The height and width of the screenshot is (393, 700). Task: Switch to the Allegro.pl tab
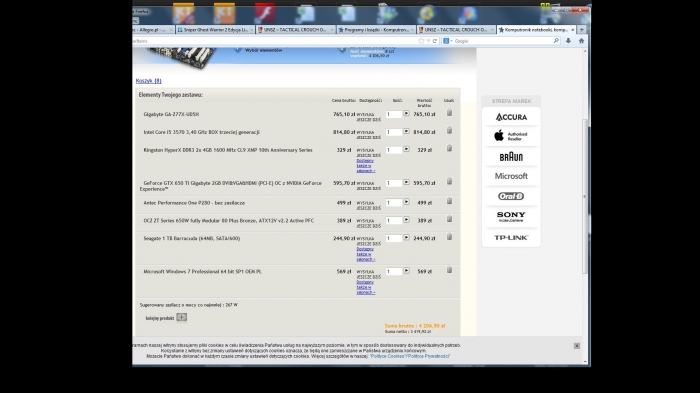coord(153,29)
